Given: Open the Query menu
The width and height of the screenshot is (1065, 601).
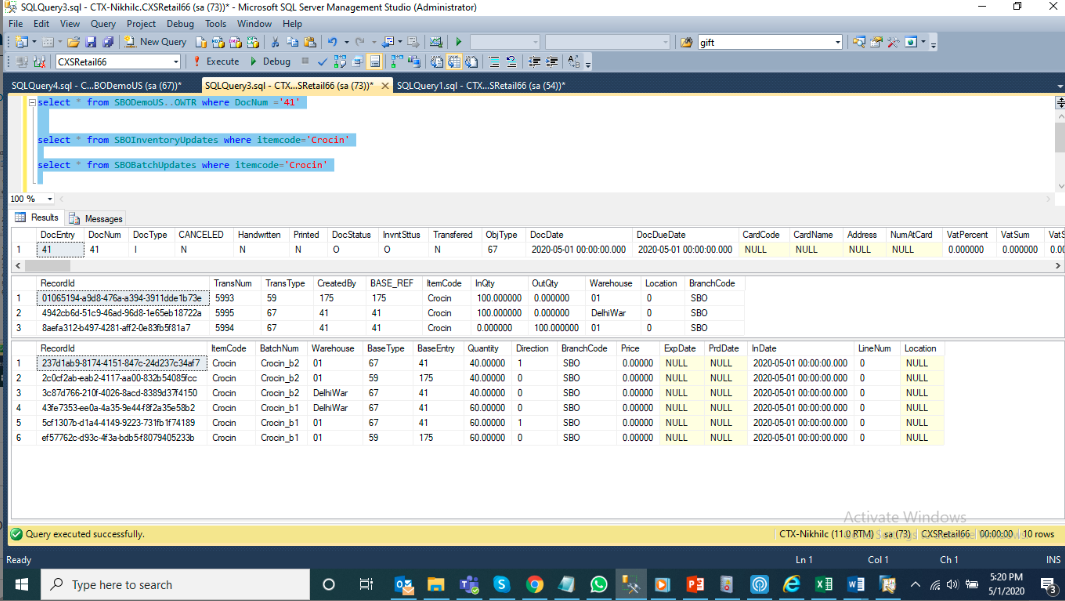Looking at the screenshot, I should [103, 24].
